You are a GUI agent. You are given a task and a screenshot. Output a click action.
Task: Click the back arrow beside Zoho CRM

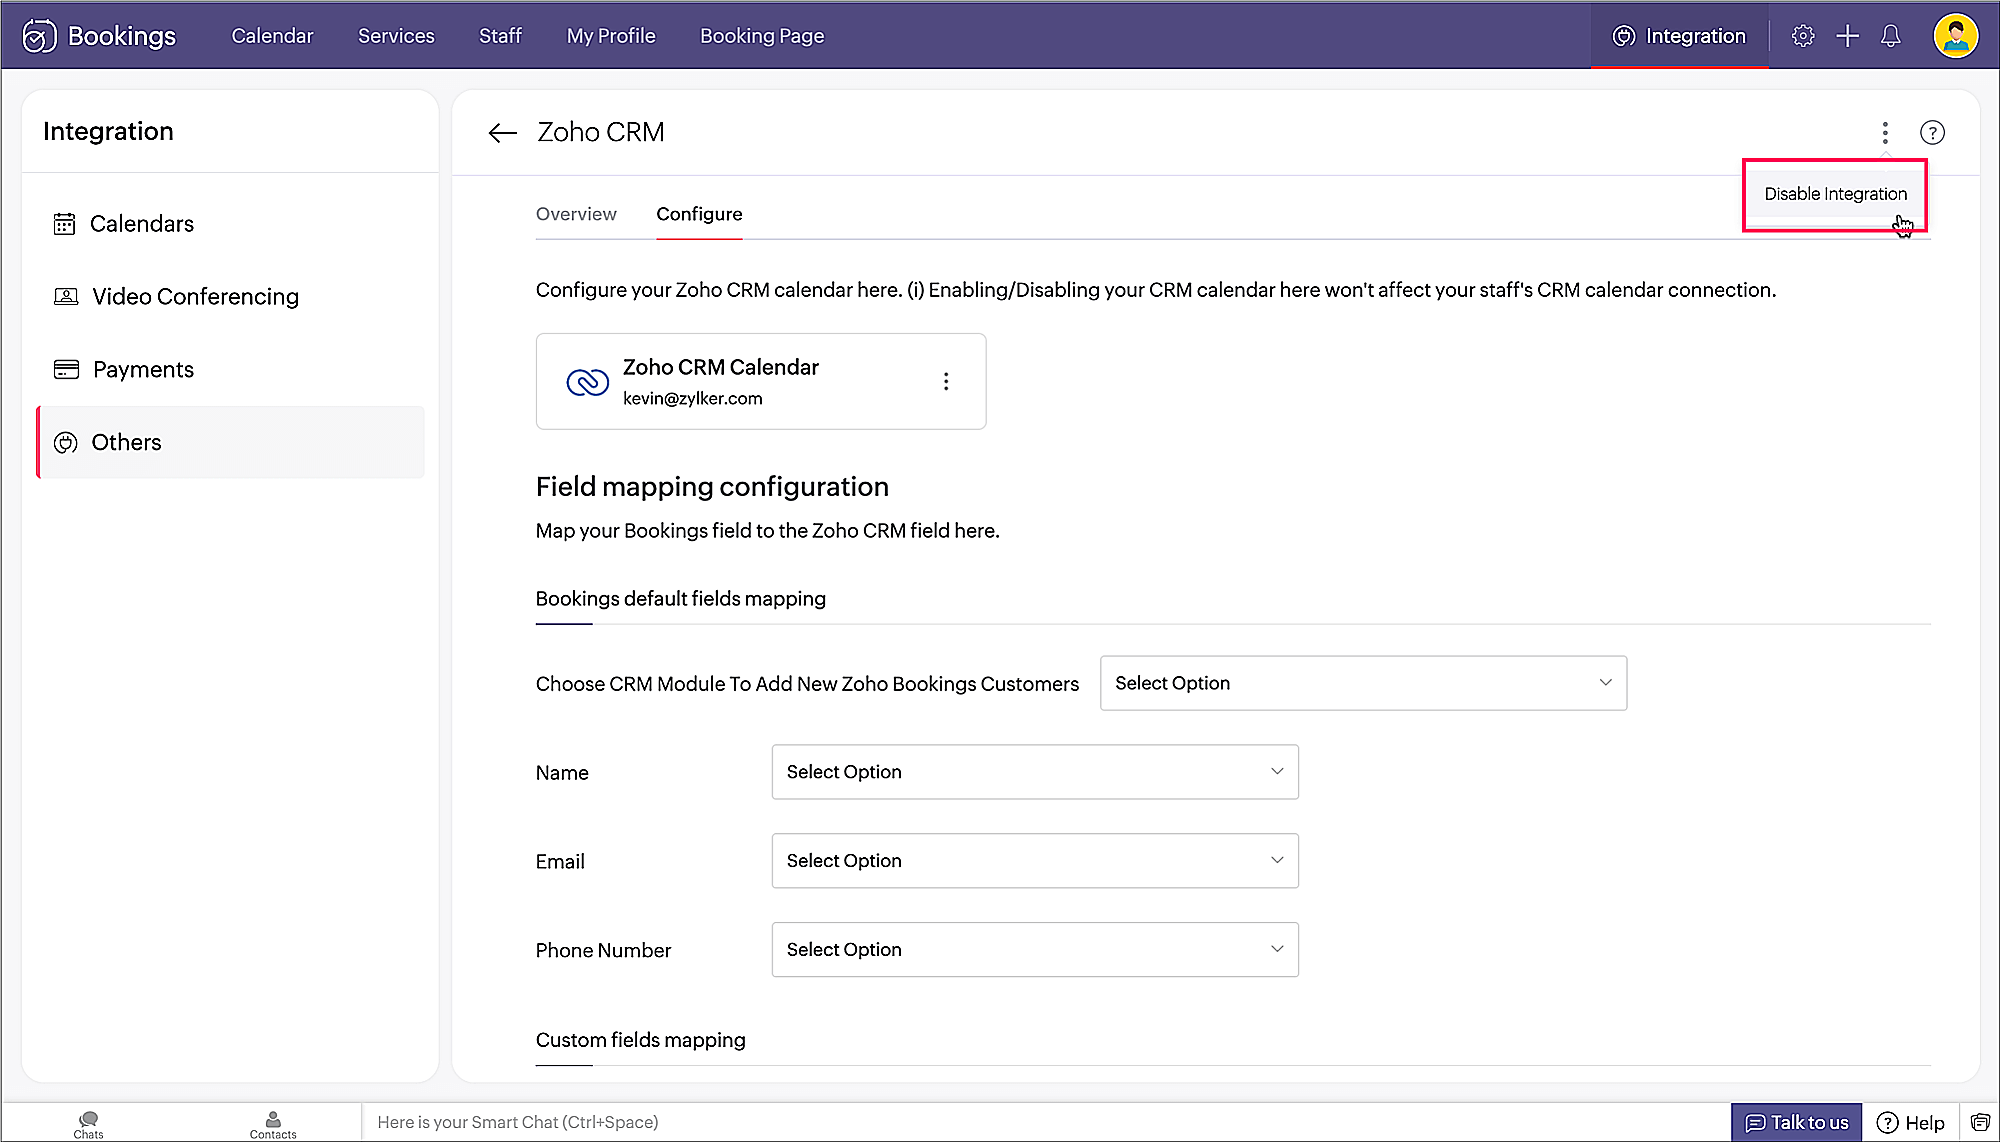pyautogui.click(x=502, y=132)
